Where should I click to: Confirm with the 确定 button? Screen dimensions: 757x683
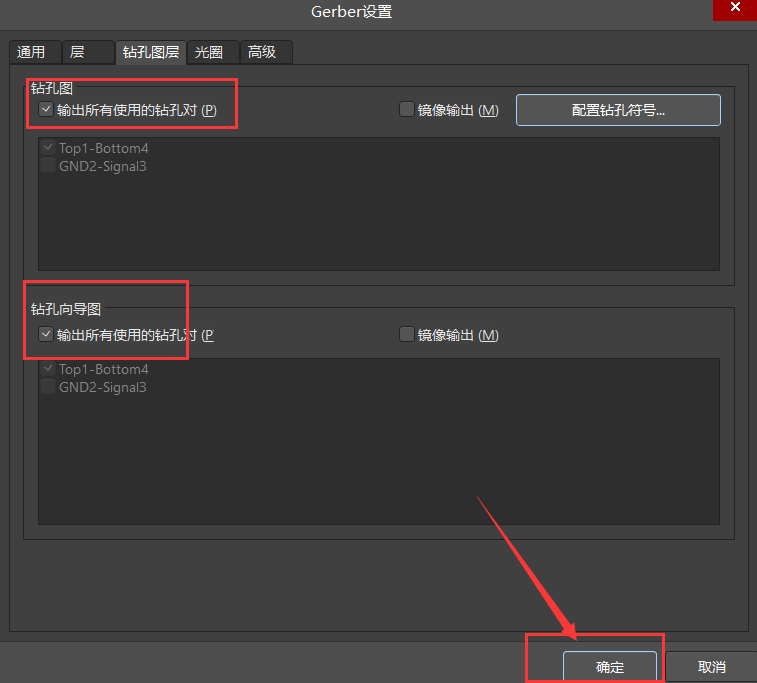610,667
